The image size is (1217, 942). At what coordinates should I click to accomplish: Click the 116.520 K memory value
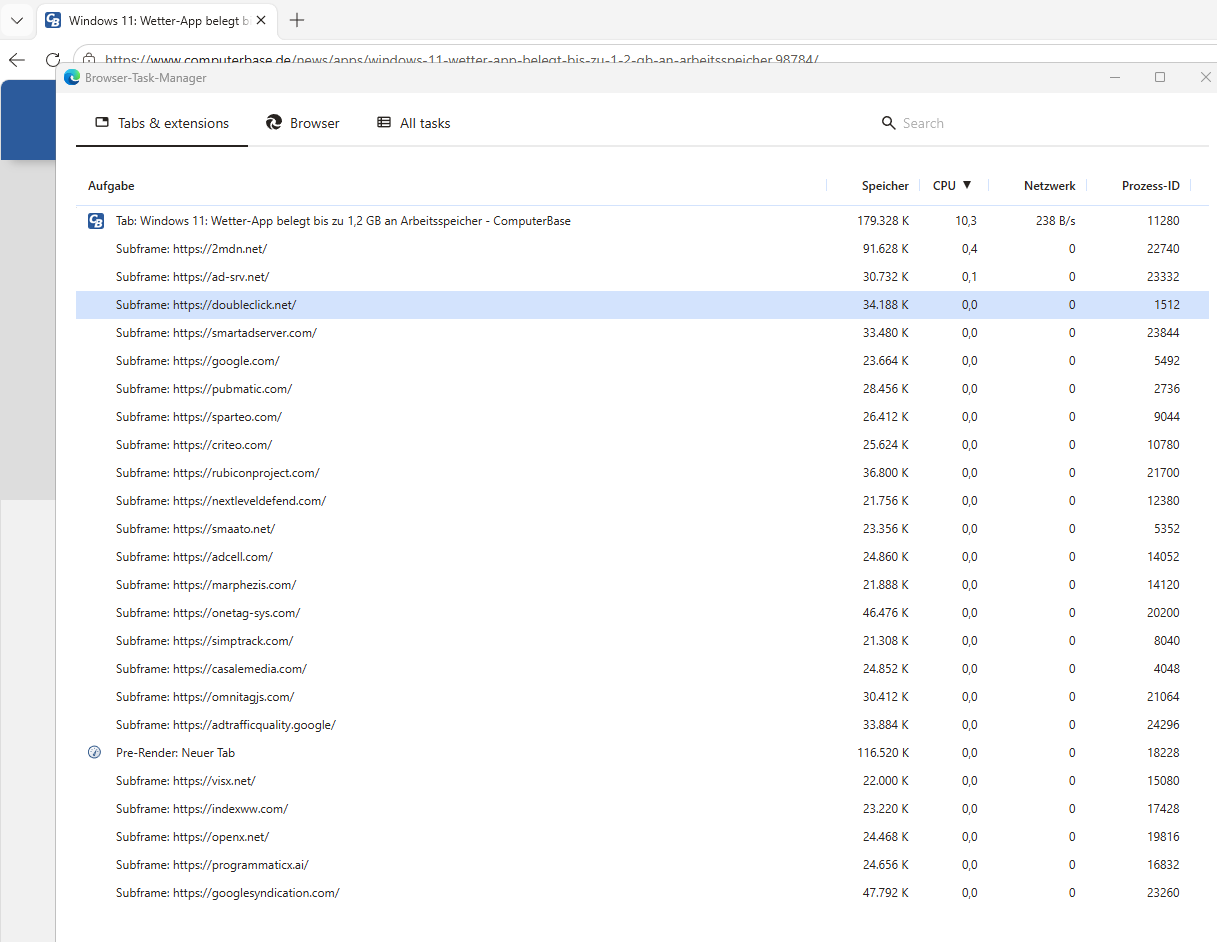(x=883, y=753)
